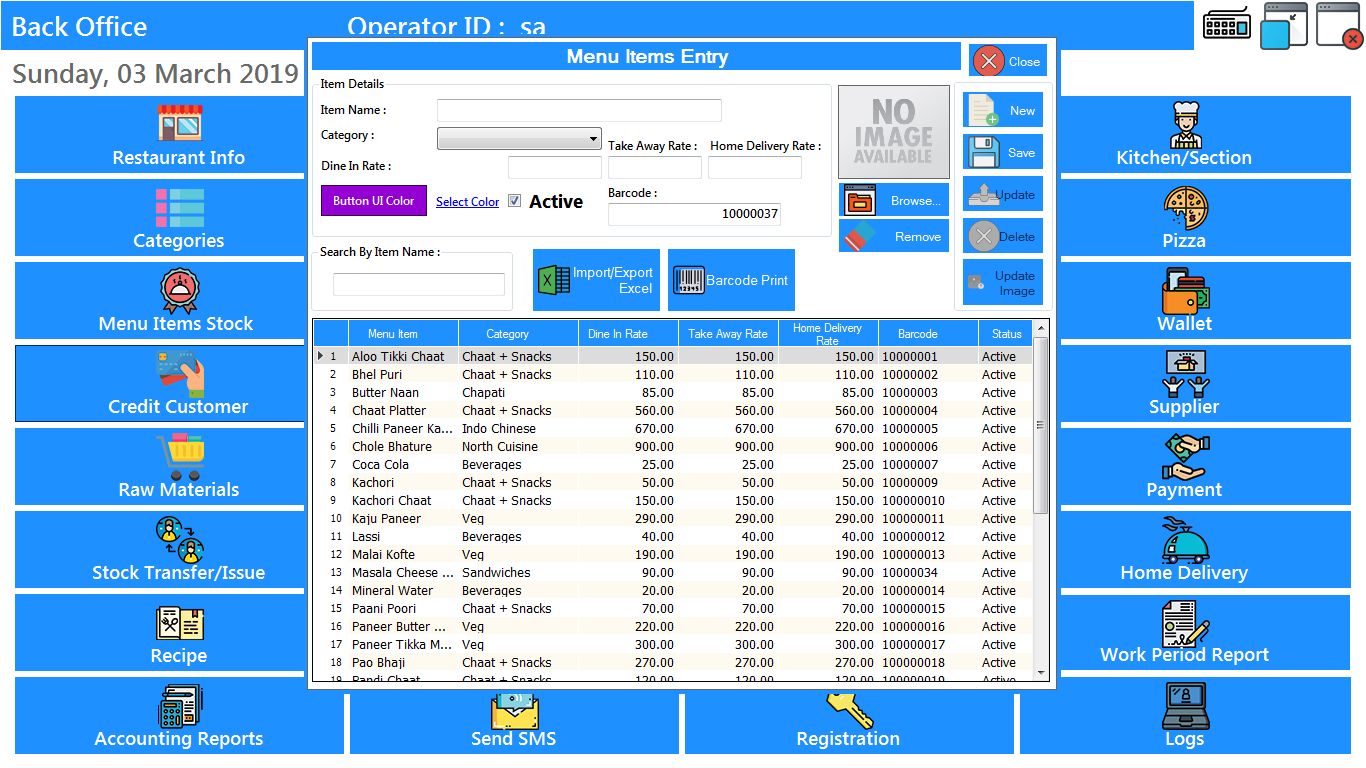Viewport: 1366px width, 768px height.
Task: Click the grid's vertical scrollbar thumb
Action: pos(1040,425)
